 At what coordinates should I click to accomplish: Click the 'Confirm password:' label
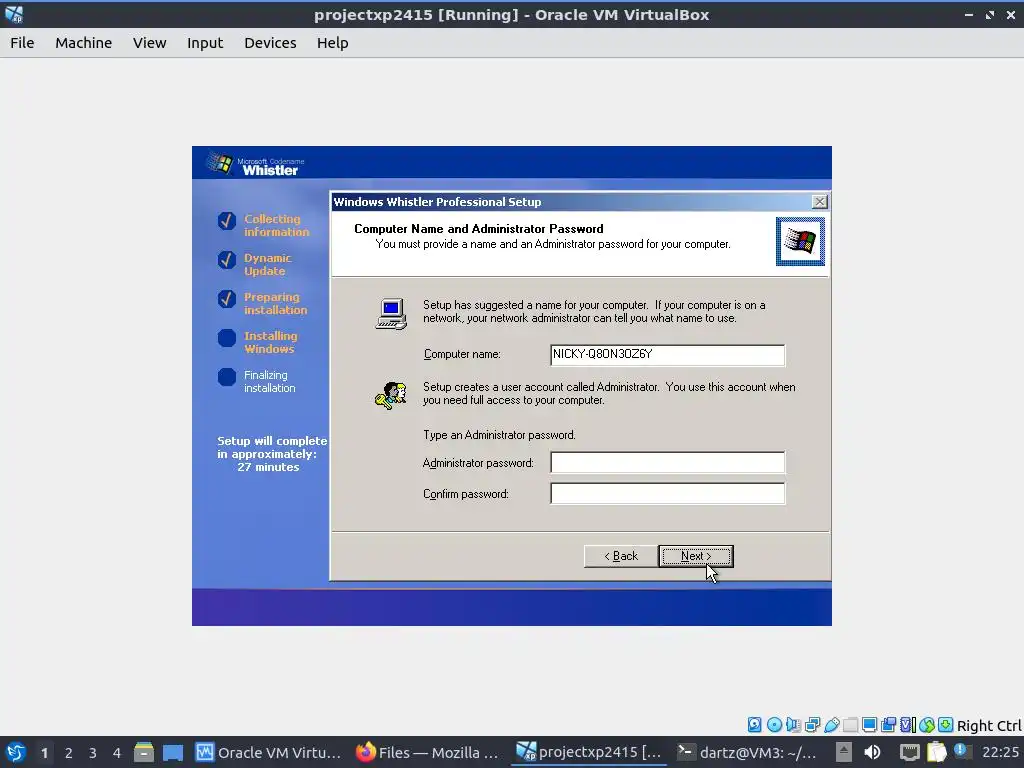tap(466, 494)
